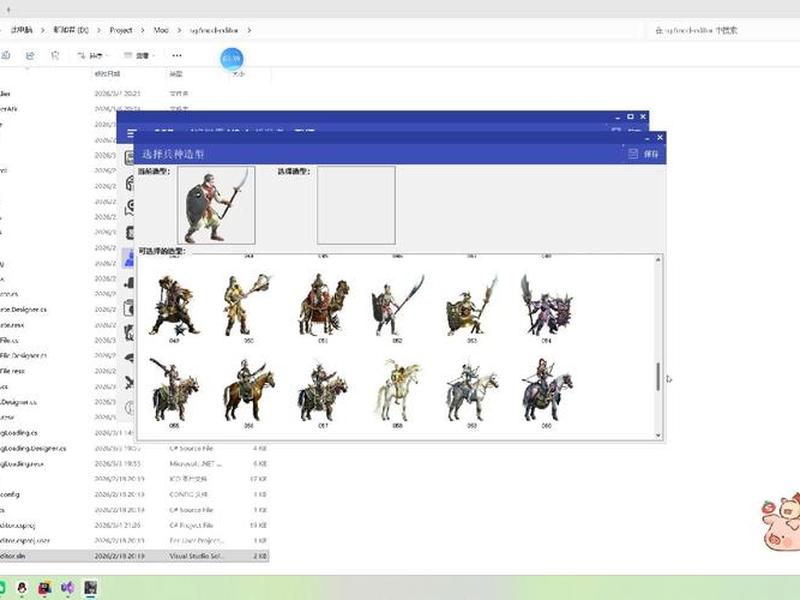Image resolution: width=800 pixels, height=600 pixels.
Task: Maximize the editor window behind the dialog
Action: click(630, 116)
